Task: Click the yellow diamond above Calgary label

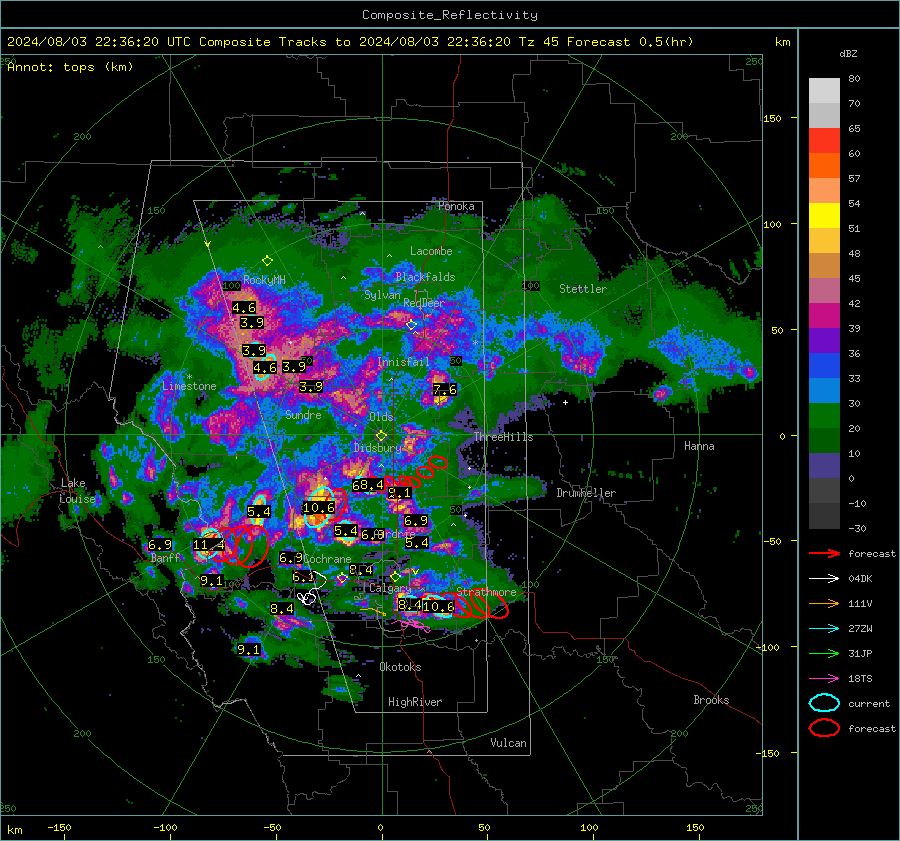Action: click(x=395, y=576)
